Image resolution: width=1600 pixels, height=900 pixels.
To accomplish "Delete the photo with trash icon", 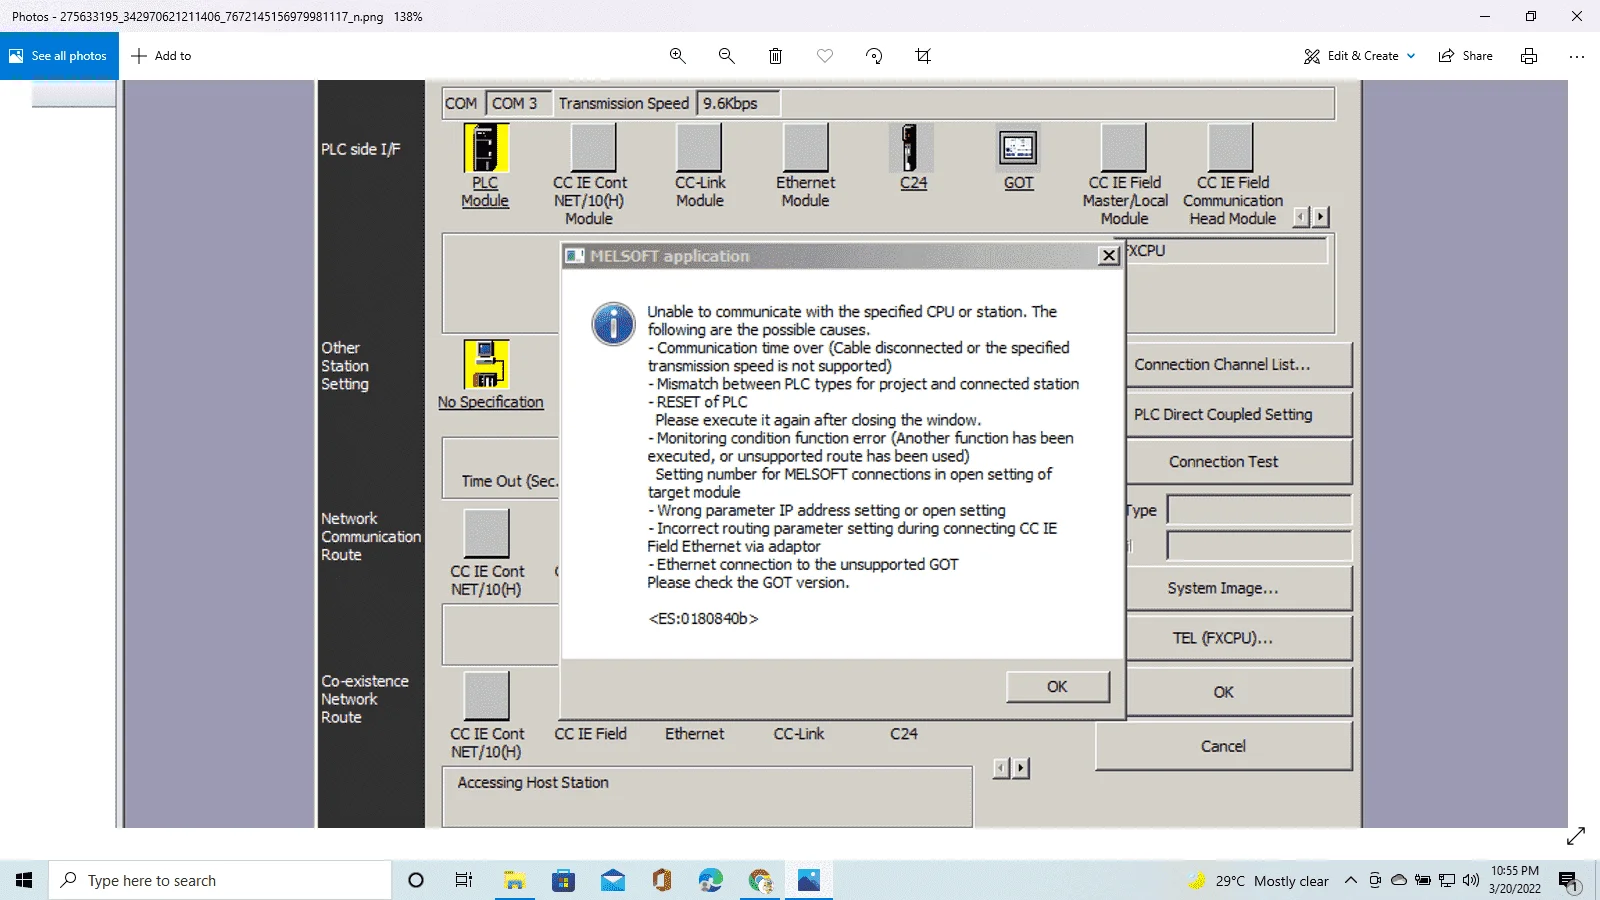I will coord(775,56).
